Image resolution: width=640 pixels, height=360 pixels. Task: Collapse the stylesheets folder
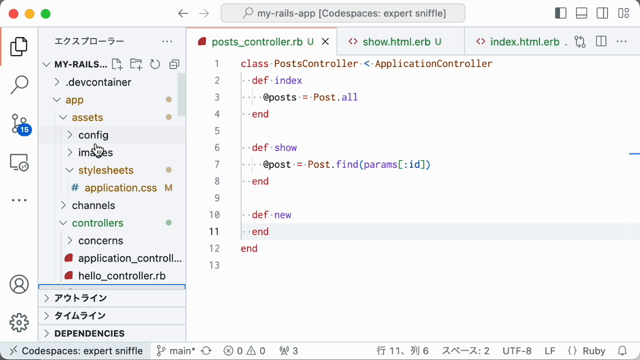pyautogui.click(x=112, y=170)
